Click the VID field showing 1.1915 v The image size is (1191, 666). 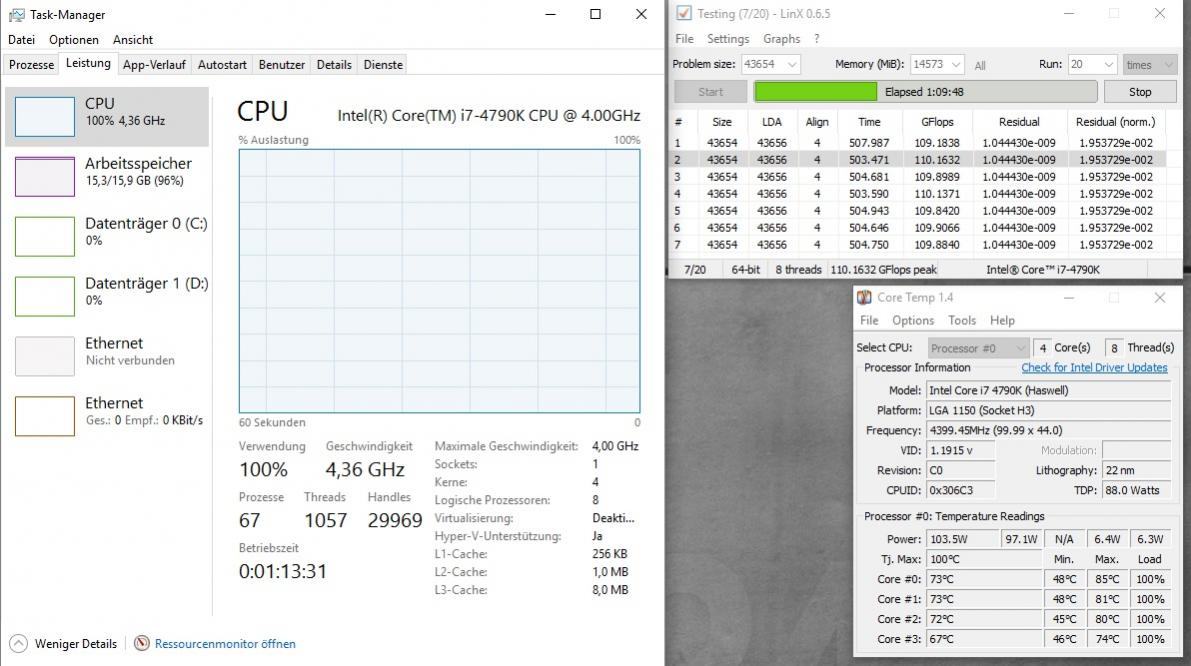960,450
